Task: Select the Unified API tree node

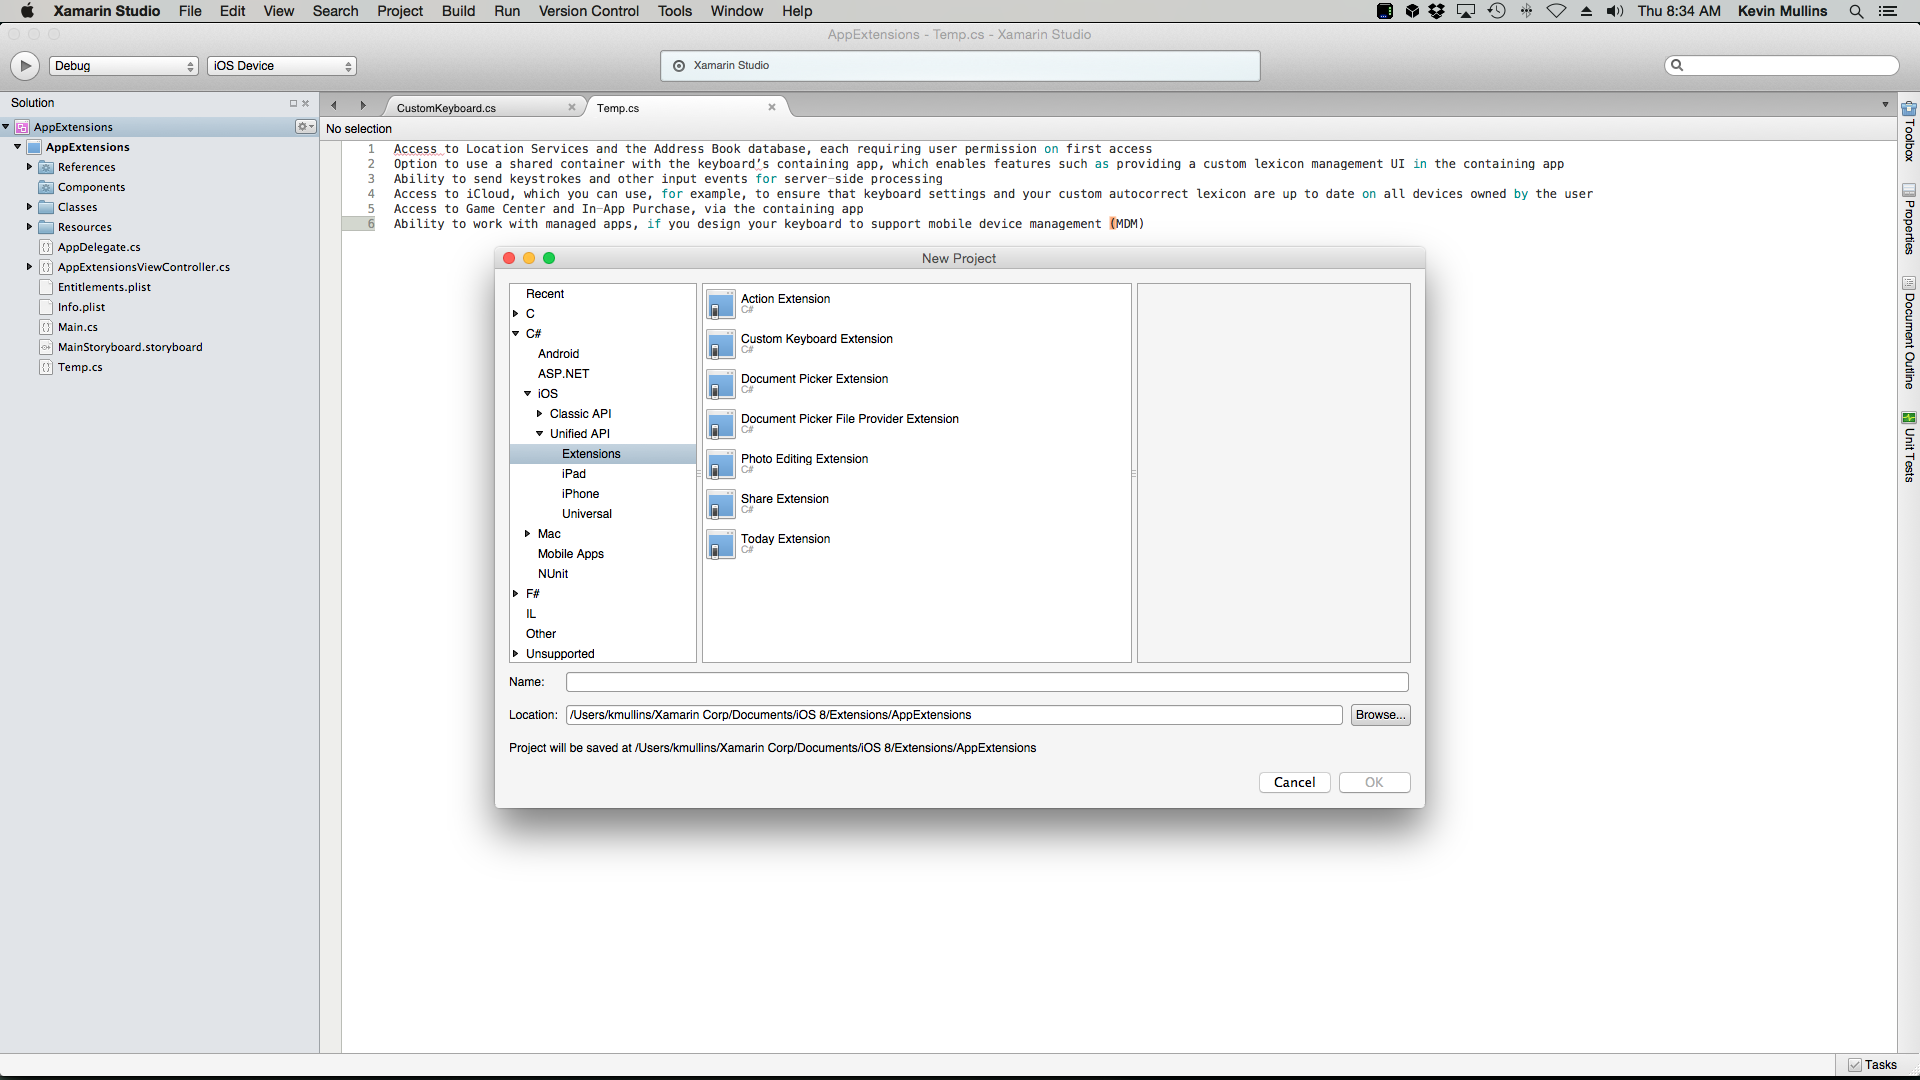Action: pos(578,433)
